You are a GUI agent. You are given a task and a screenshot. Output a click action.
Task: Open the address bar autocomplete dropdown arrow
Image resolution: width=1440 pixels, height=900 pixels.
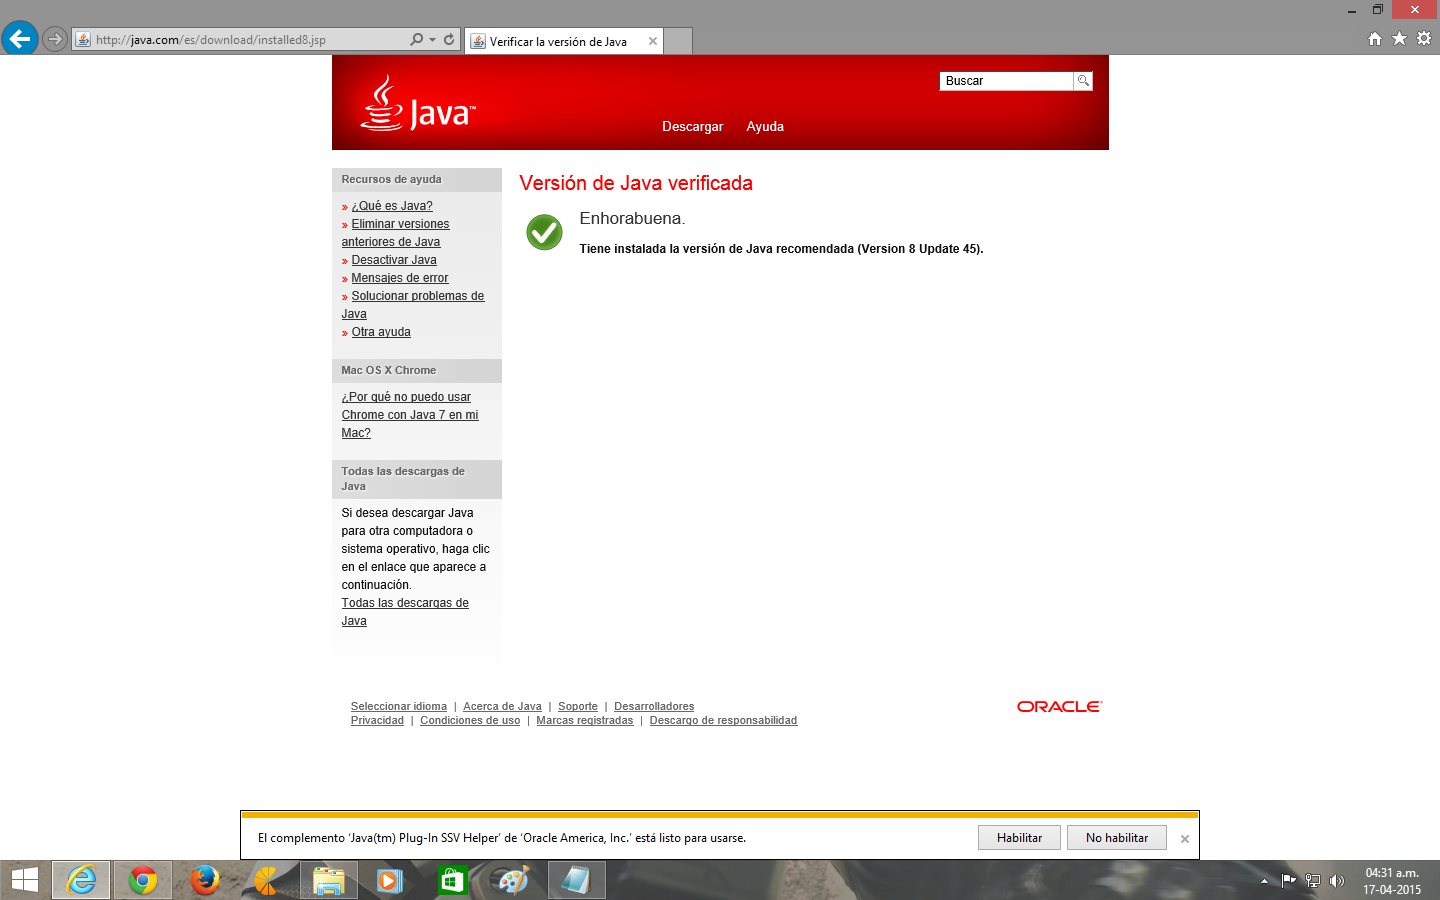[432, 40]
